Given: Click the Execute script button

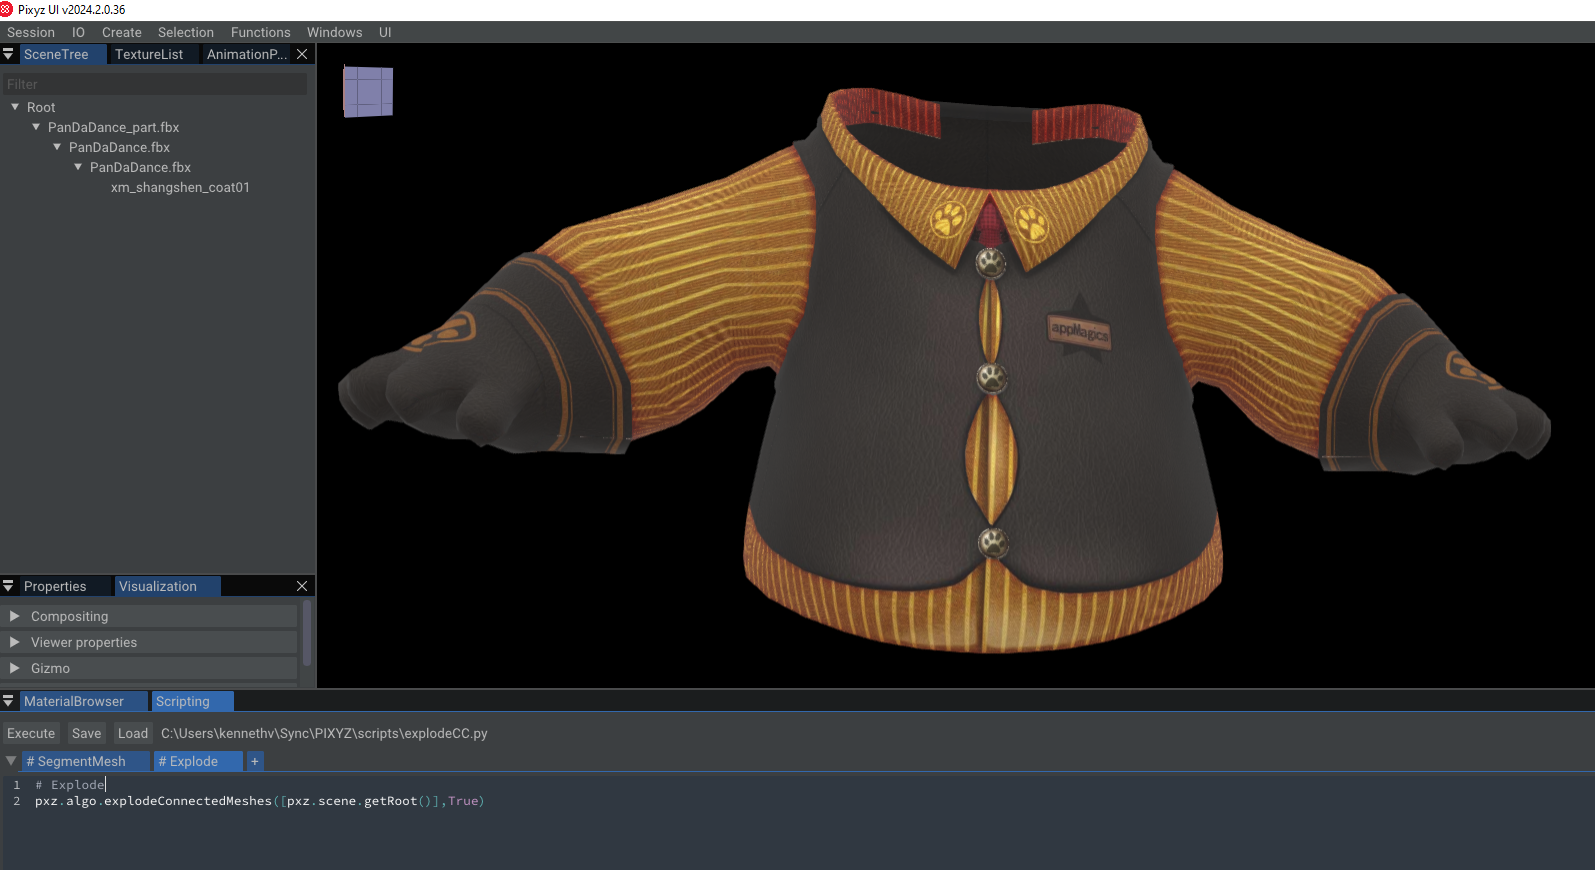Looking at the screenshot, I should coord(31,733).
